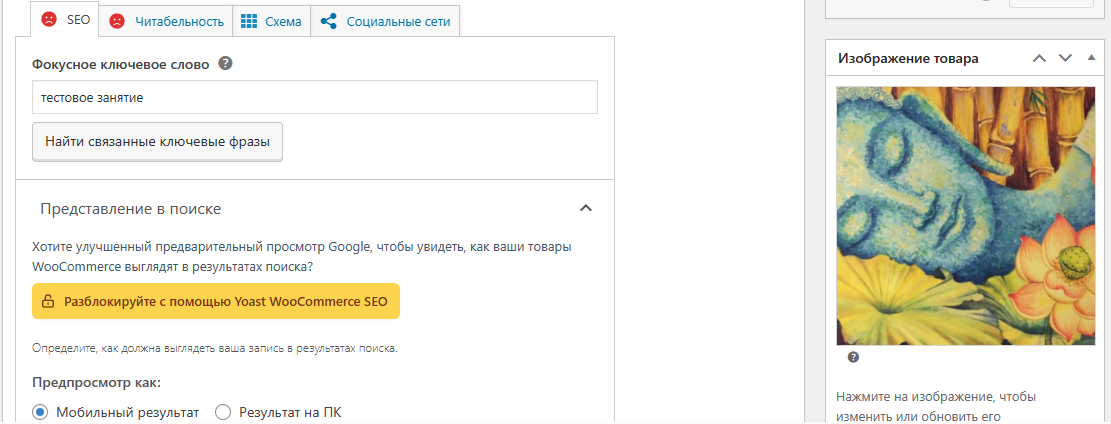Click the Изображение товара panel title

coord(908,59)
